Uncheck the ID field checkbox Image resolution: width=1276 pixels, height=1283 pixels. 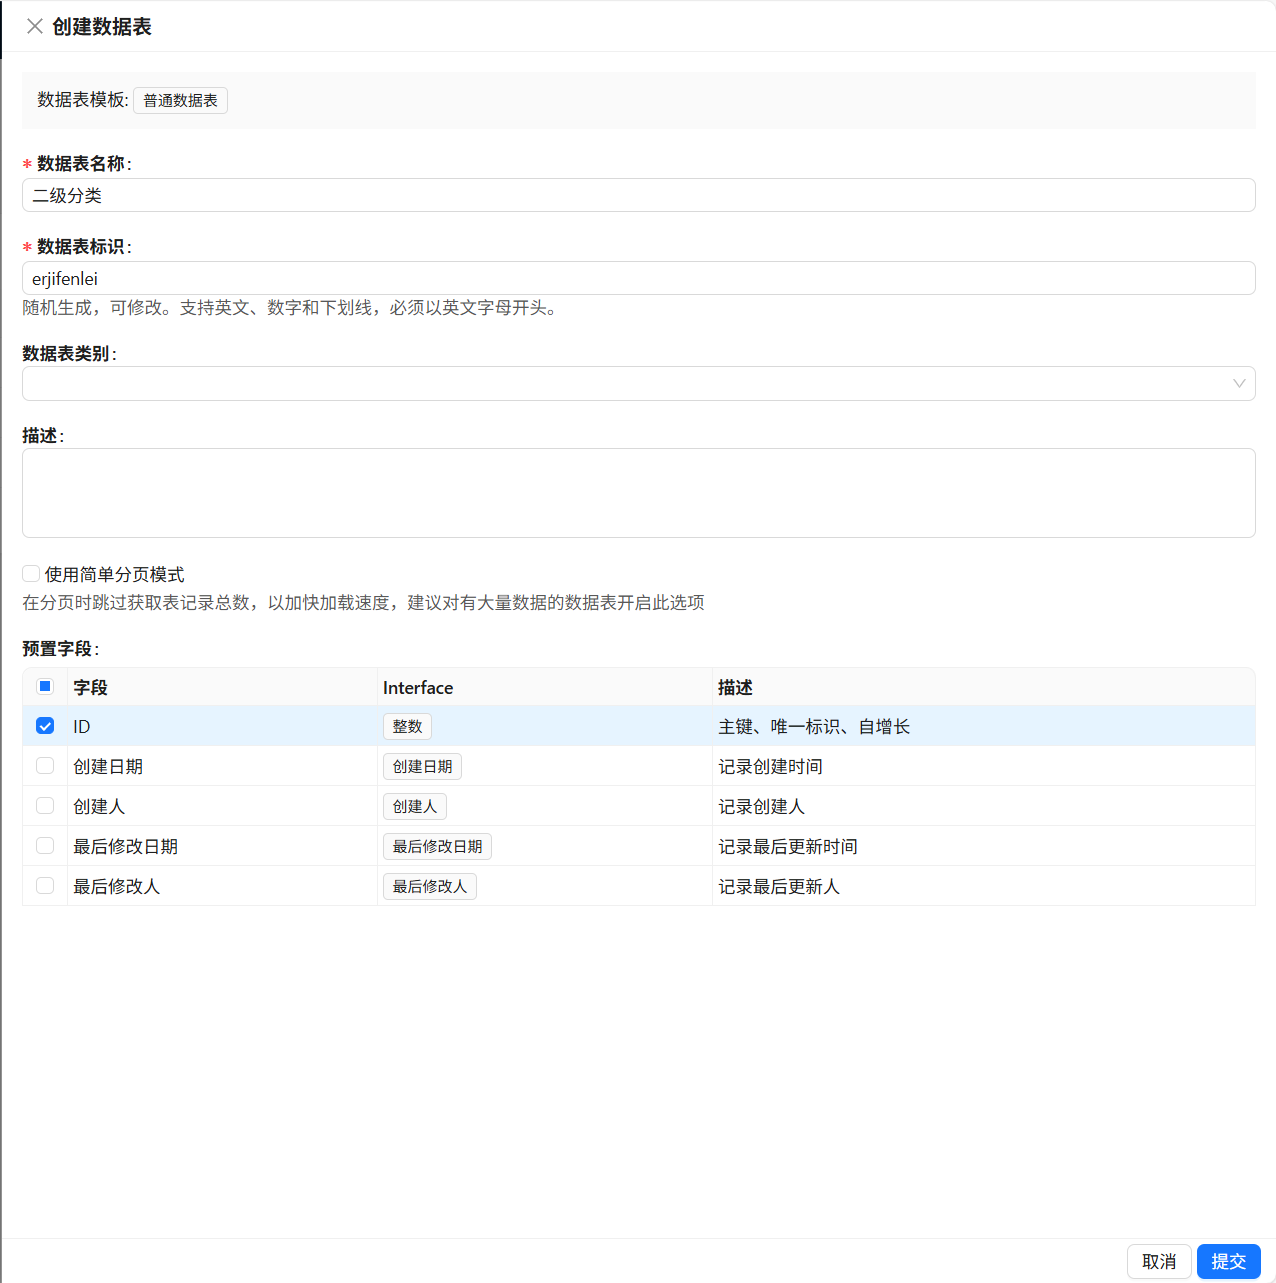45,726
